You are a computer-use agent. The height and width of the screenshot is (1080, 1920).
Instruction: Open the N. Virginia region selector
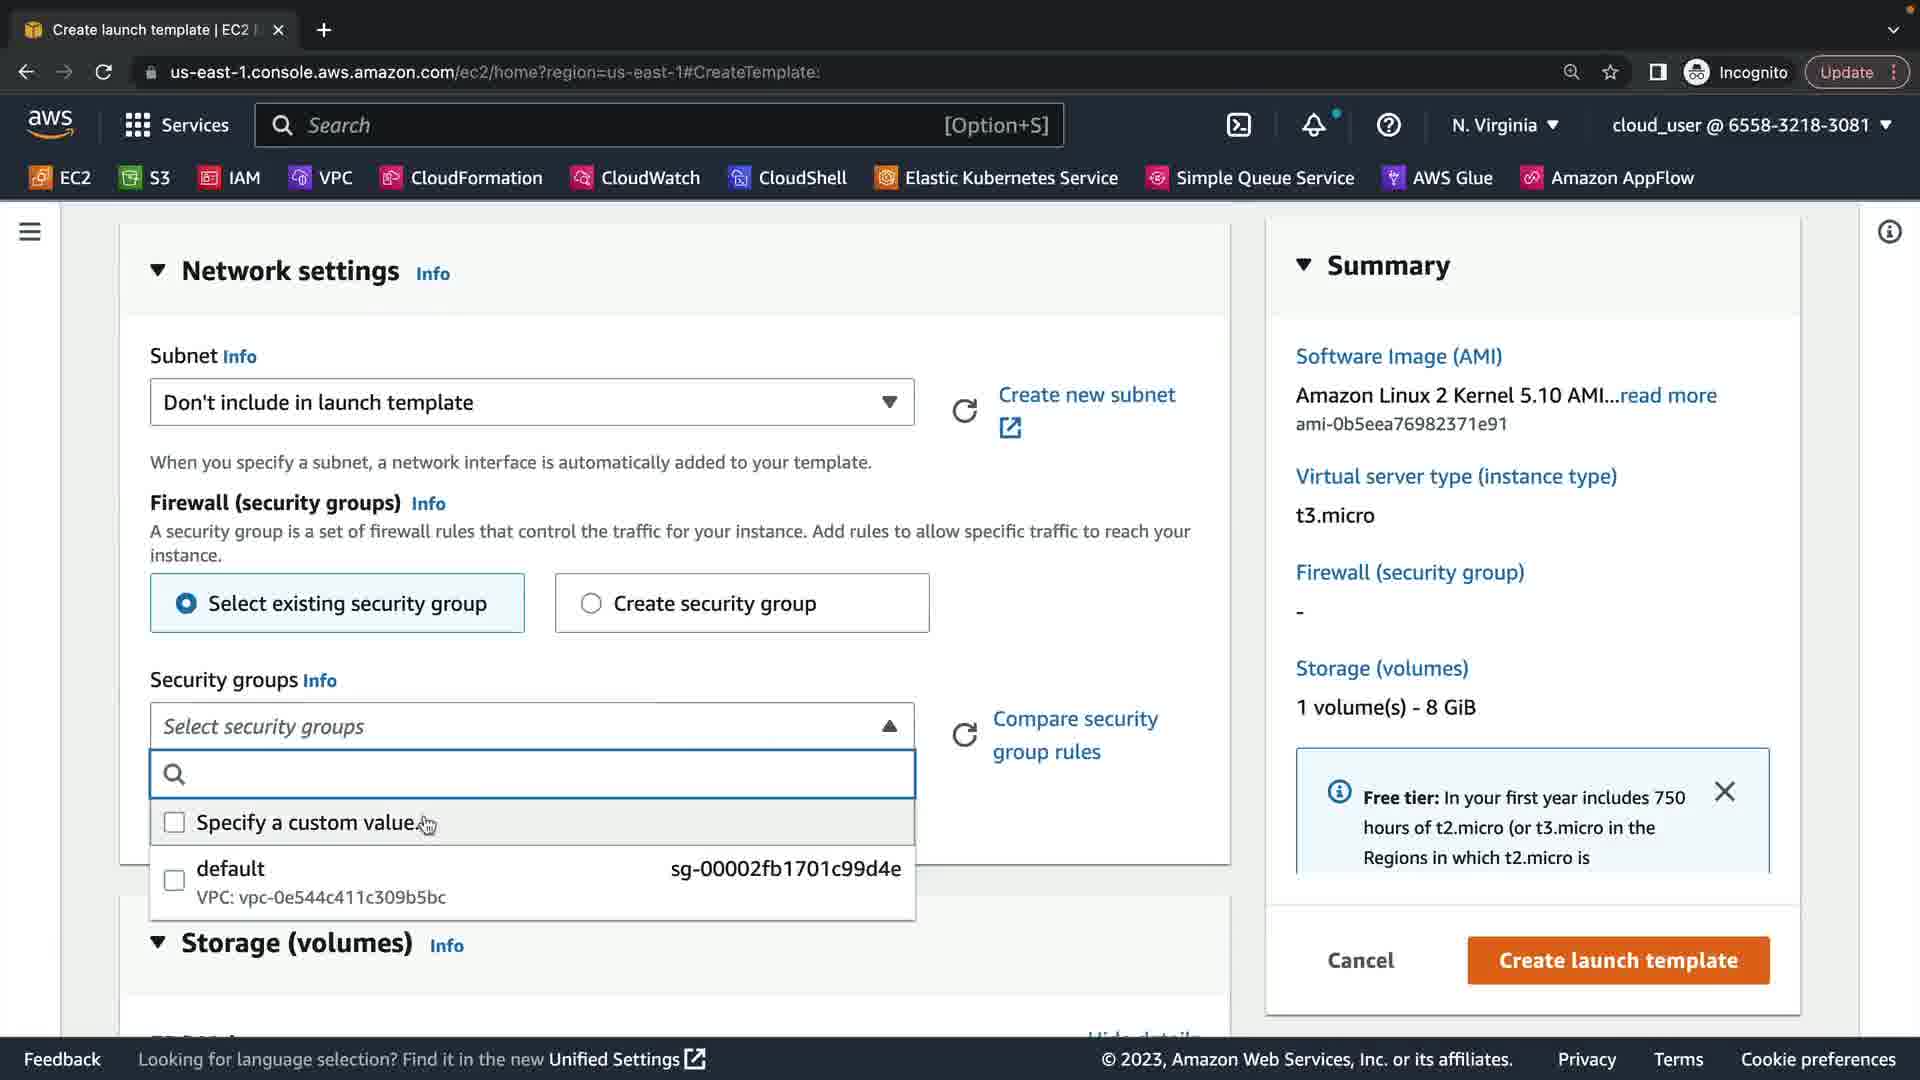pyautogui.click(x=1505, y=125)
